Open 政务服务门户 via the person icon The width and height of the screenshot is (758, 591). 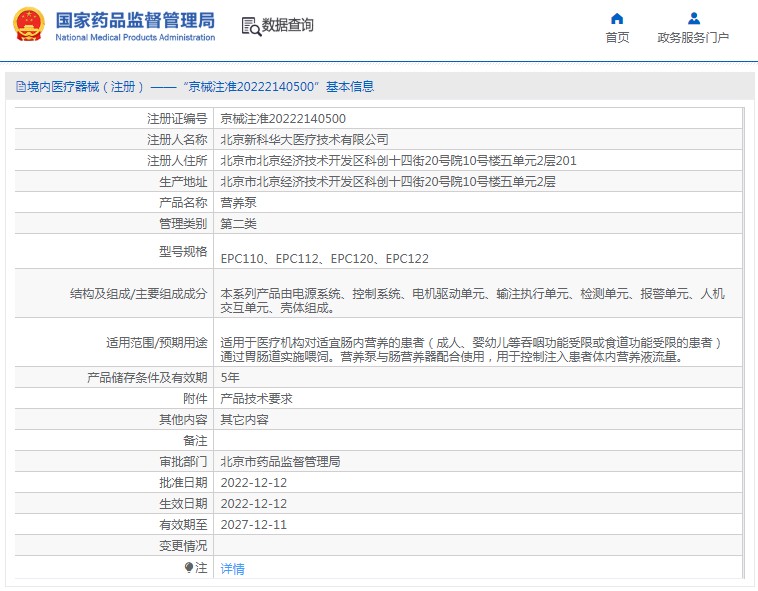[694, 19]
